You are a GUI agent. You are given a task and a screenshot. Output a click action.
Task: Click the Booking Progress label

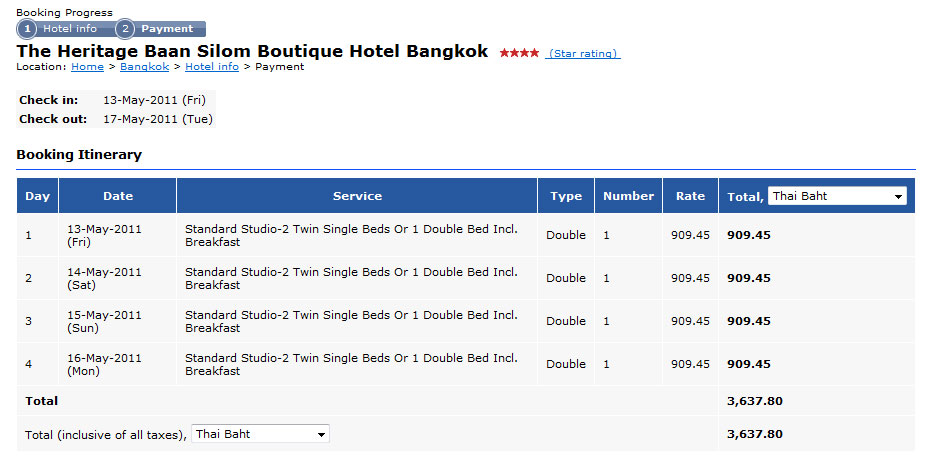(x=64, y=12)
